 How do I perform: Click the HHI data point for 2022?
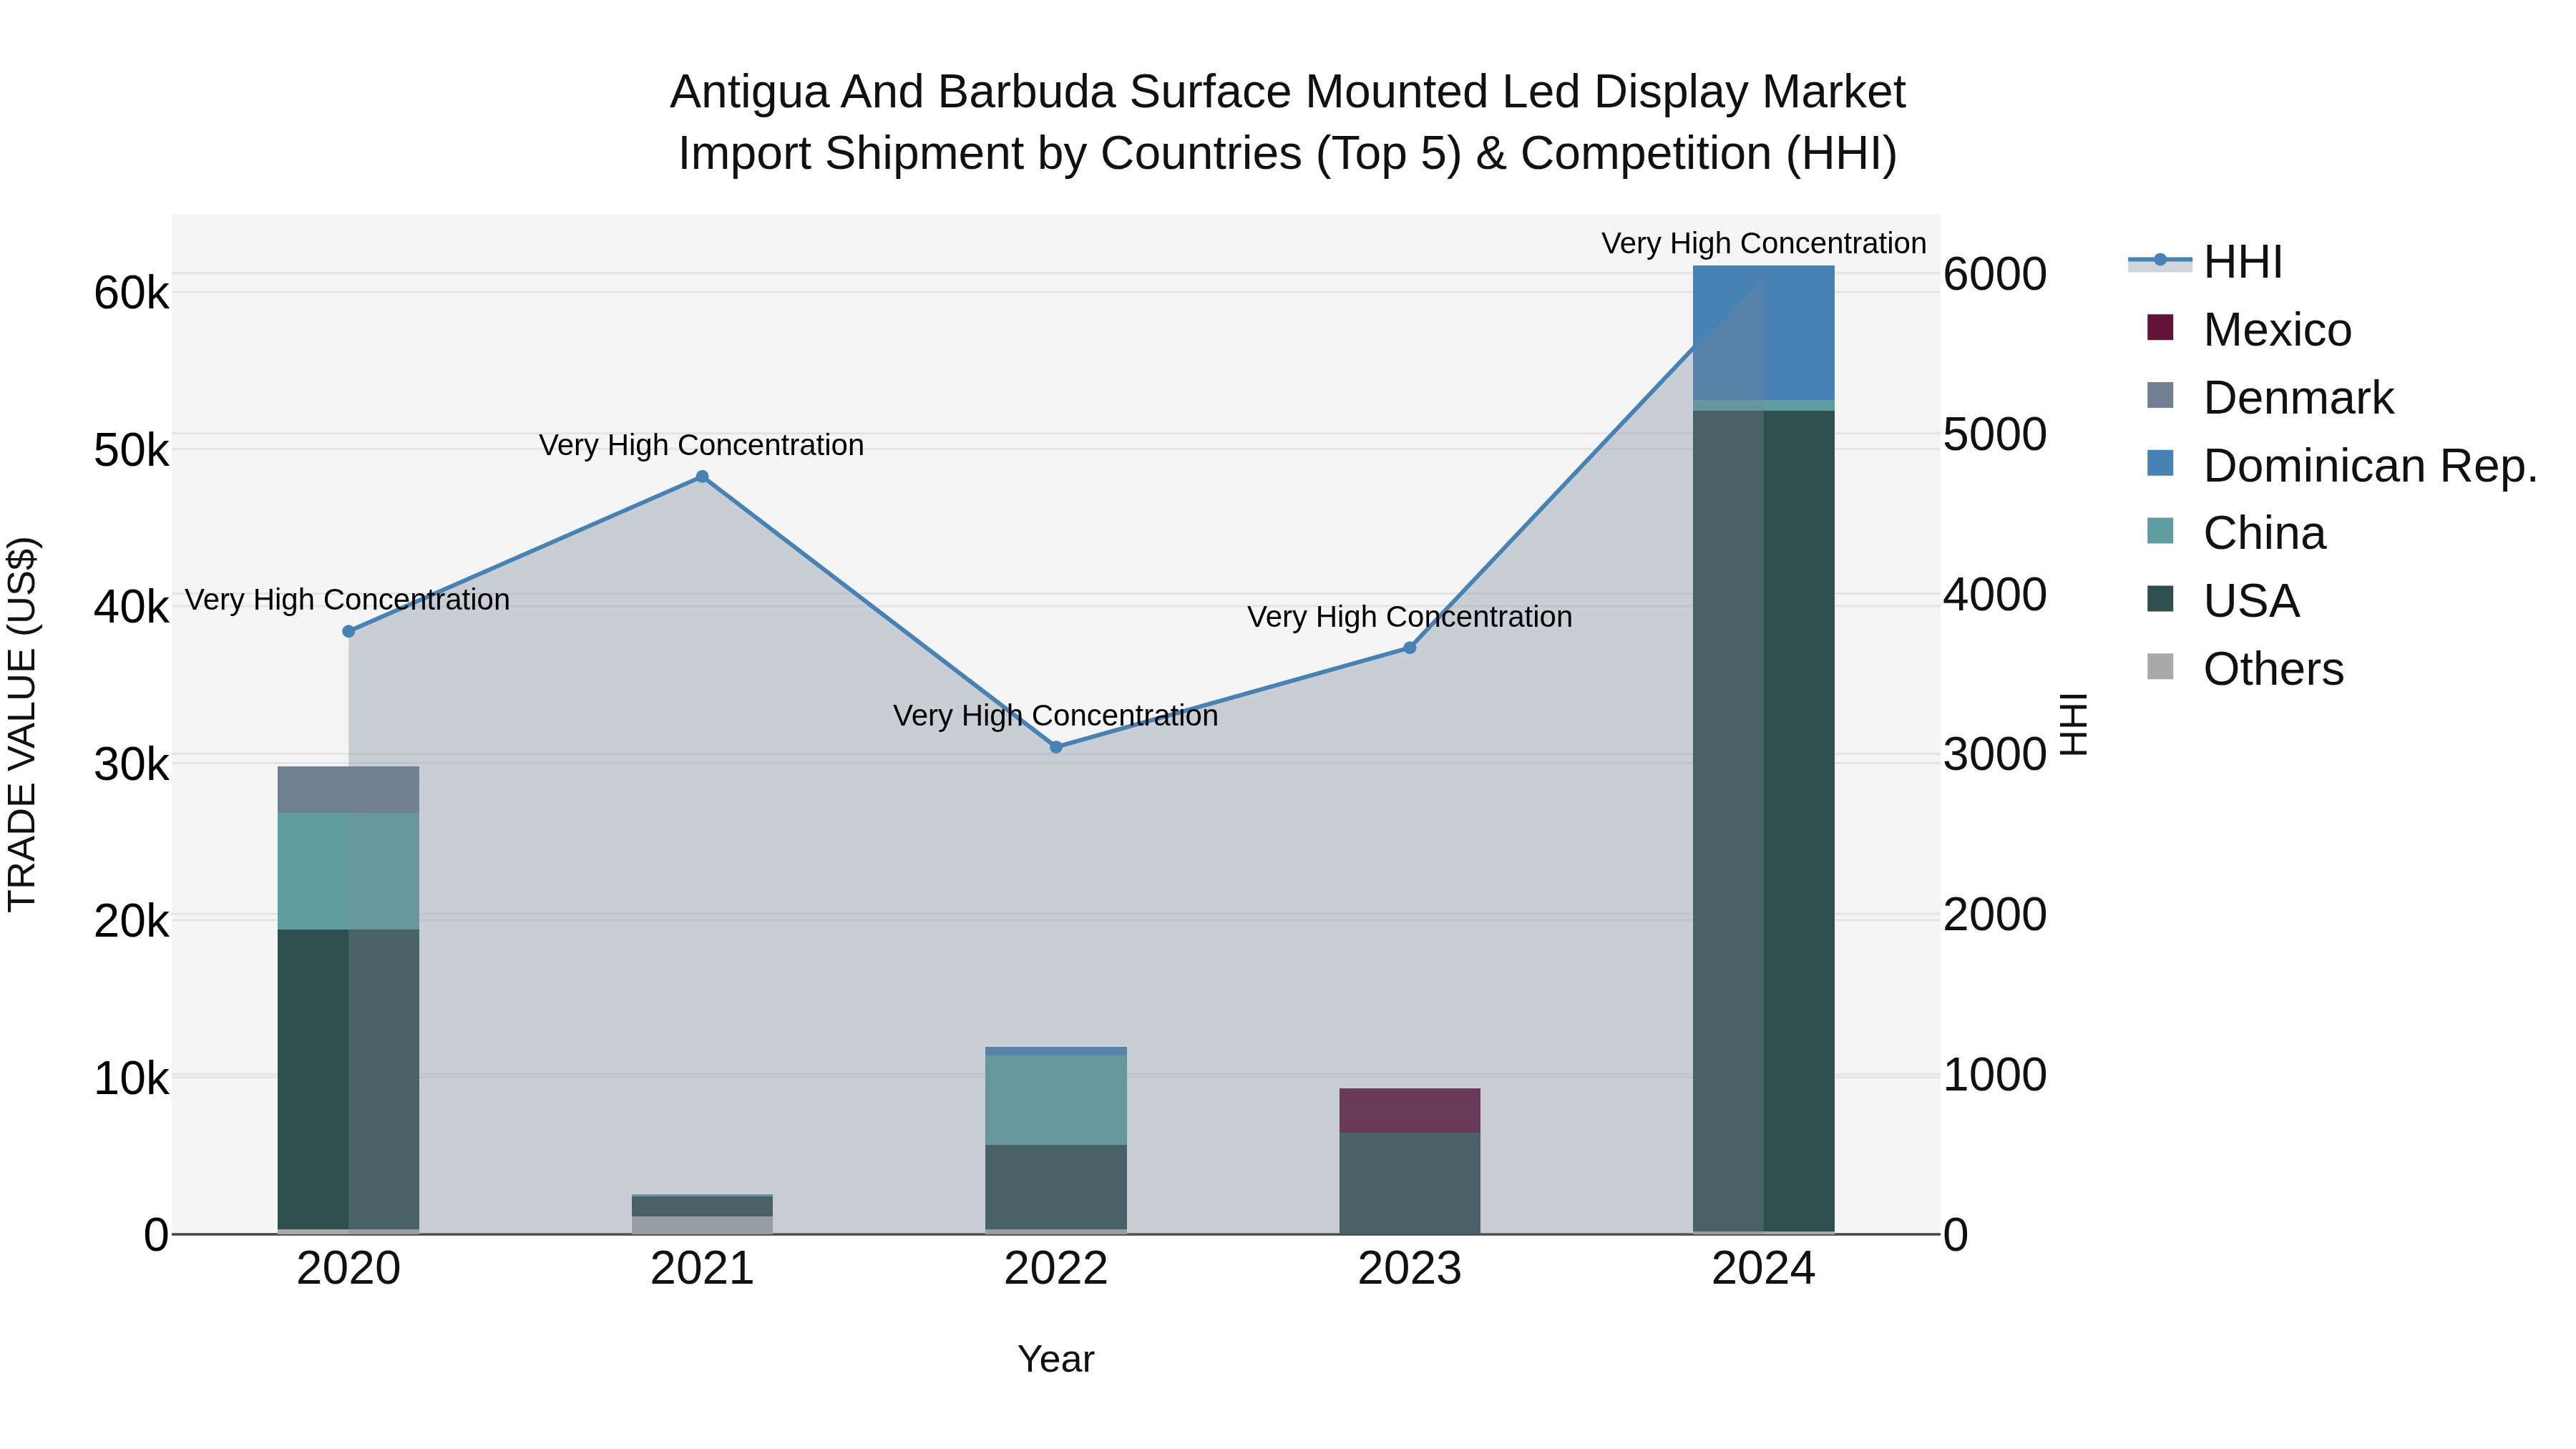[x=1056, y=747]
